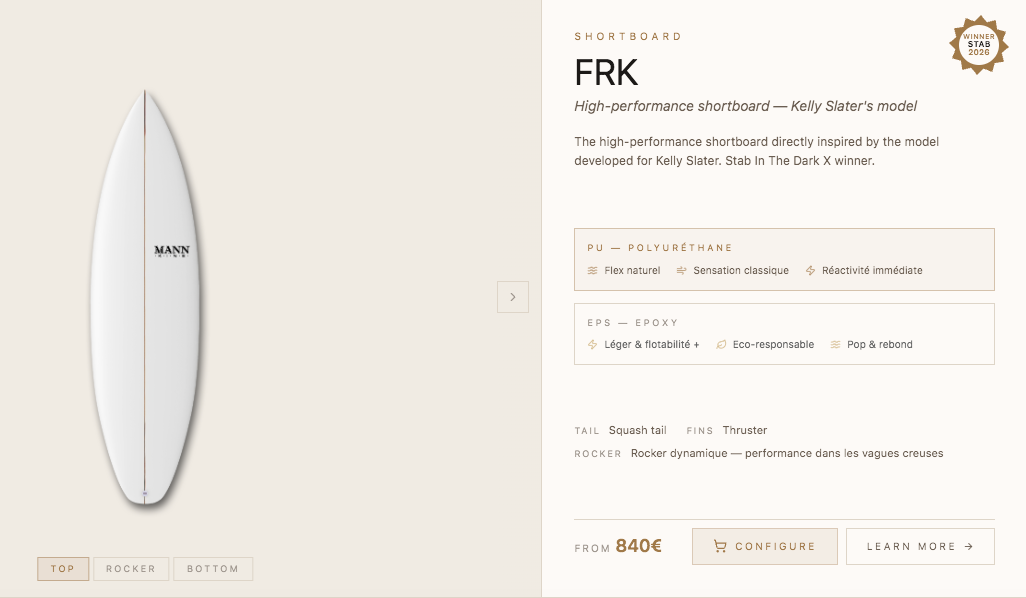Click the Réactivité immédiate lightning icon
Viewport: 1026px width, 598px height.
tap(811, 271)
